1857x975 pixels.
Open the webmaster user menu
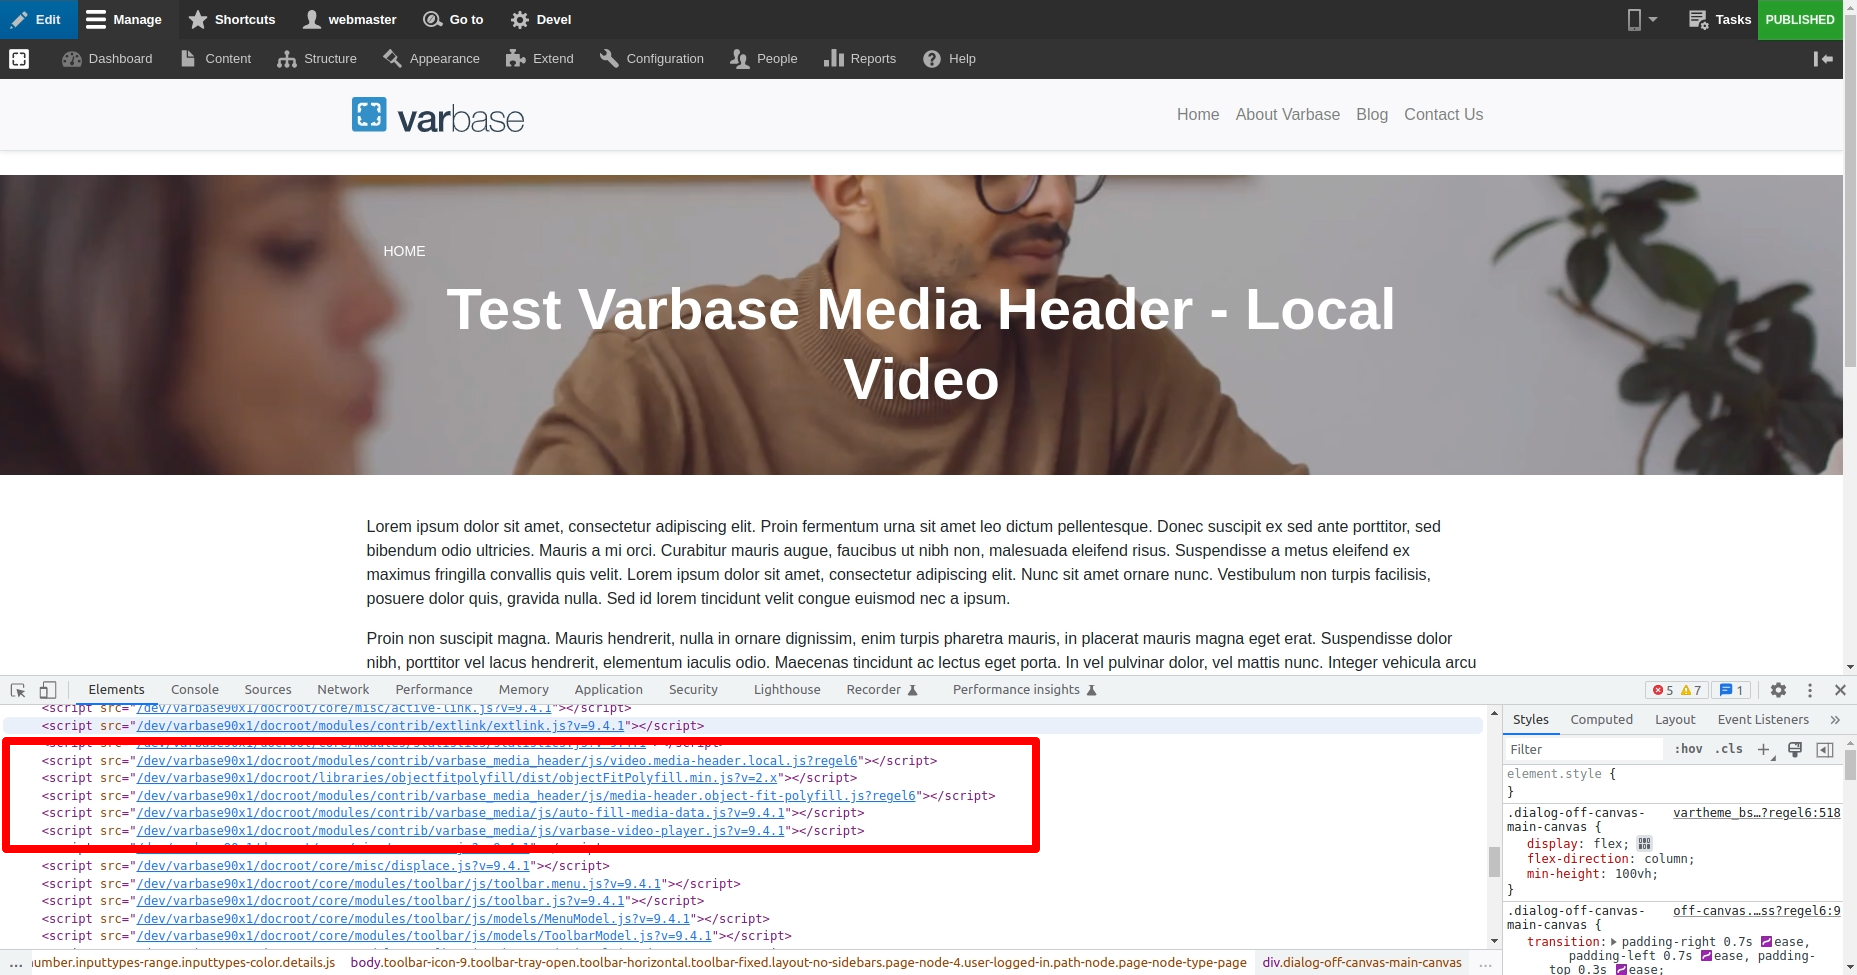350,19
